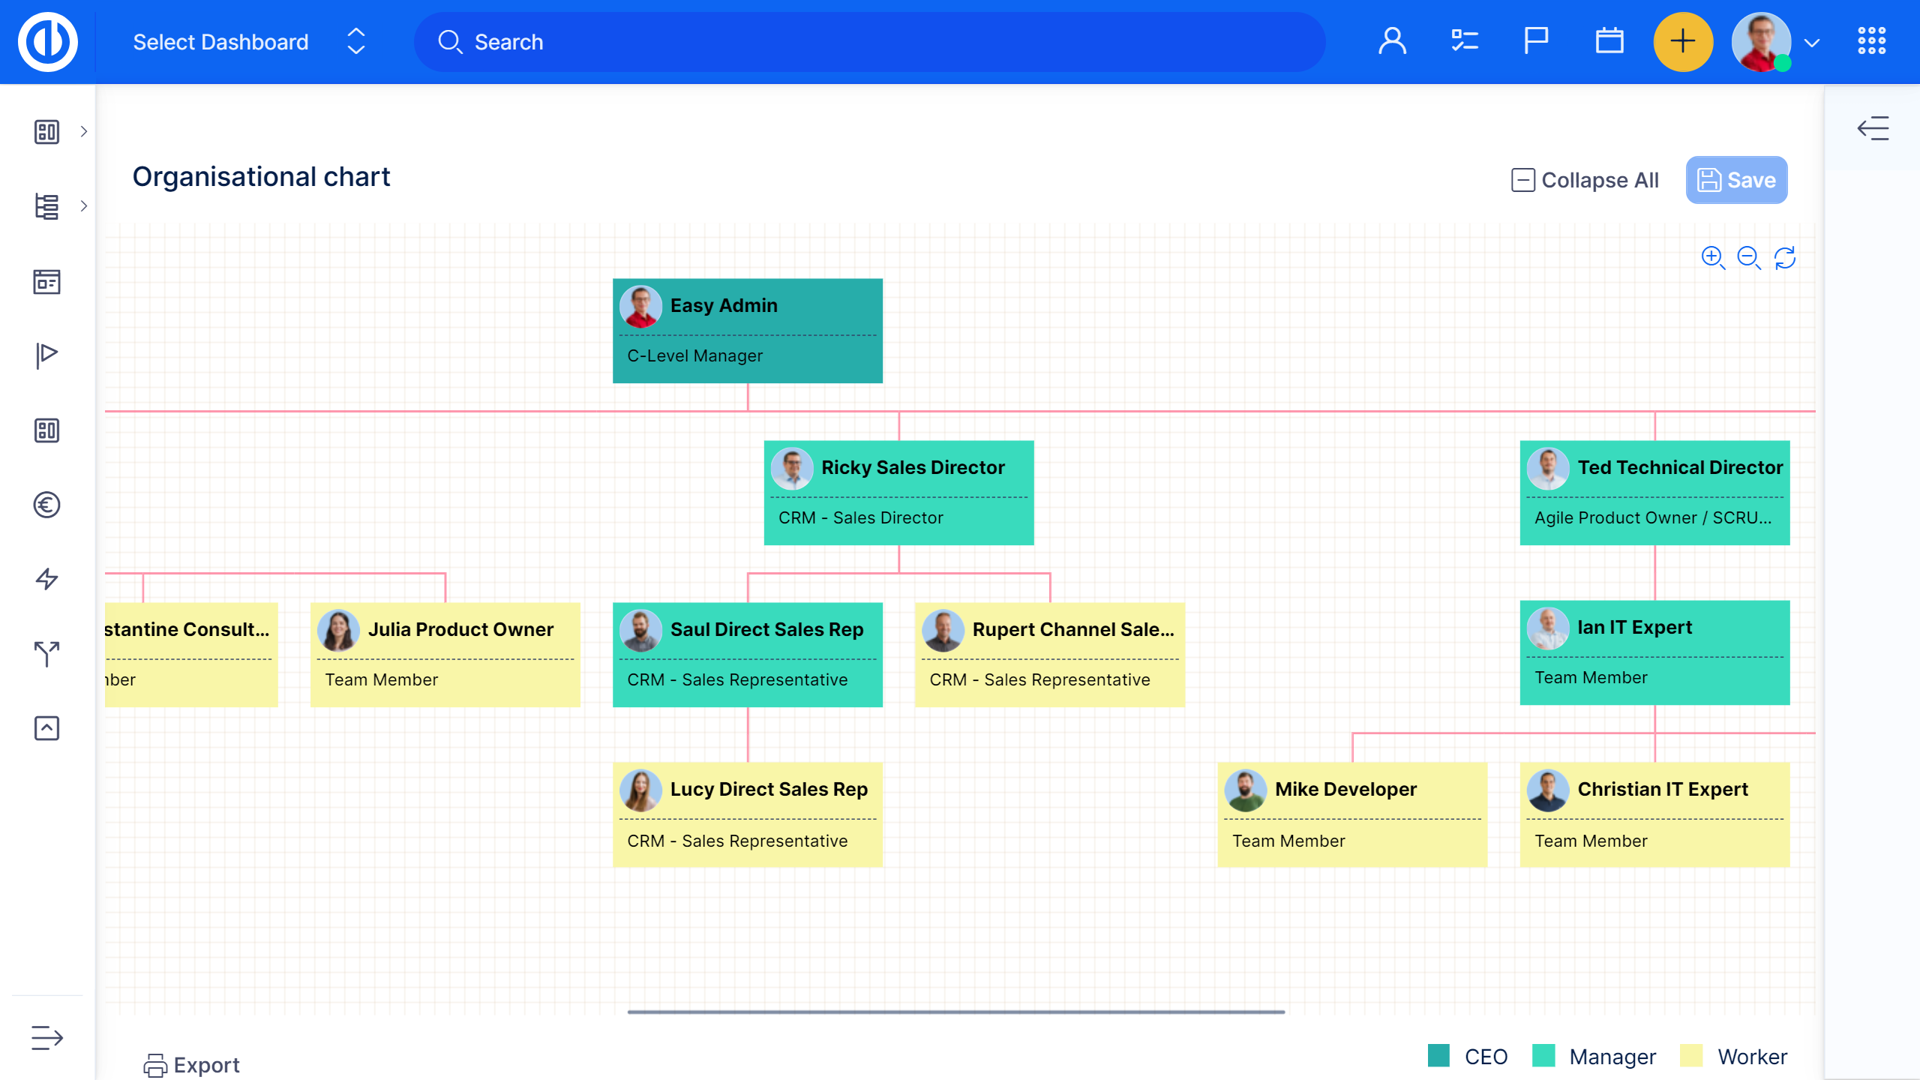Expand the user avatar dropdown arrow
The image size is (1920, 1080).
1811,43
